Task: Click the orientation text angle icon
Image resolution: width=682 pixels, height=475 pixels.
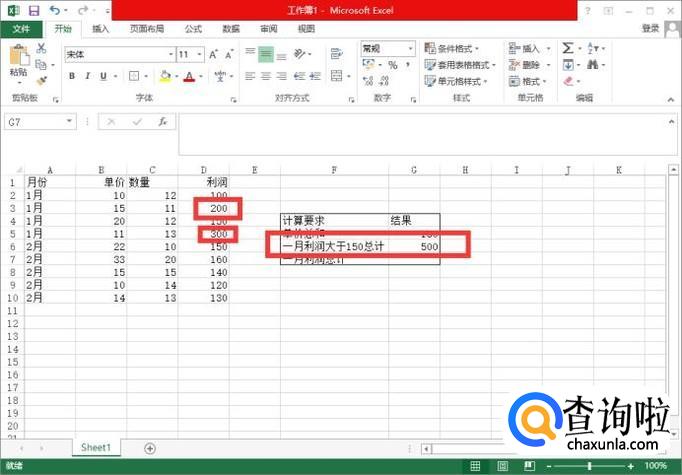Action: tap(300, 54)
